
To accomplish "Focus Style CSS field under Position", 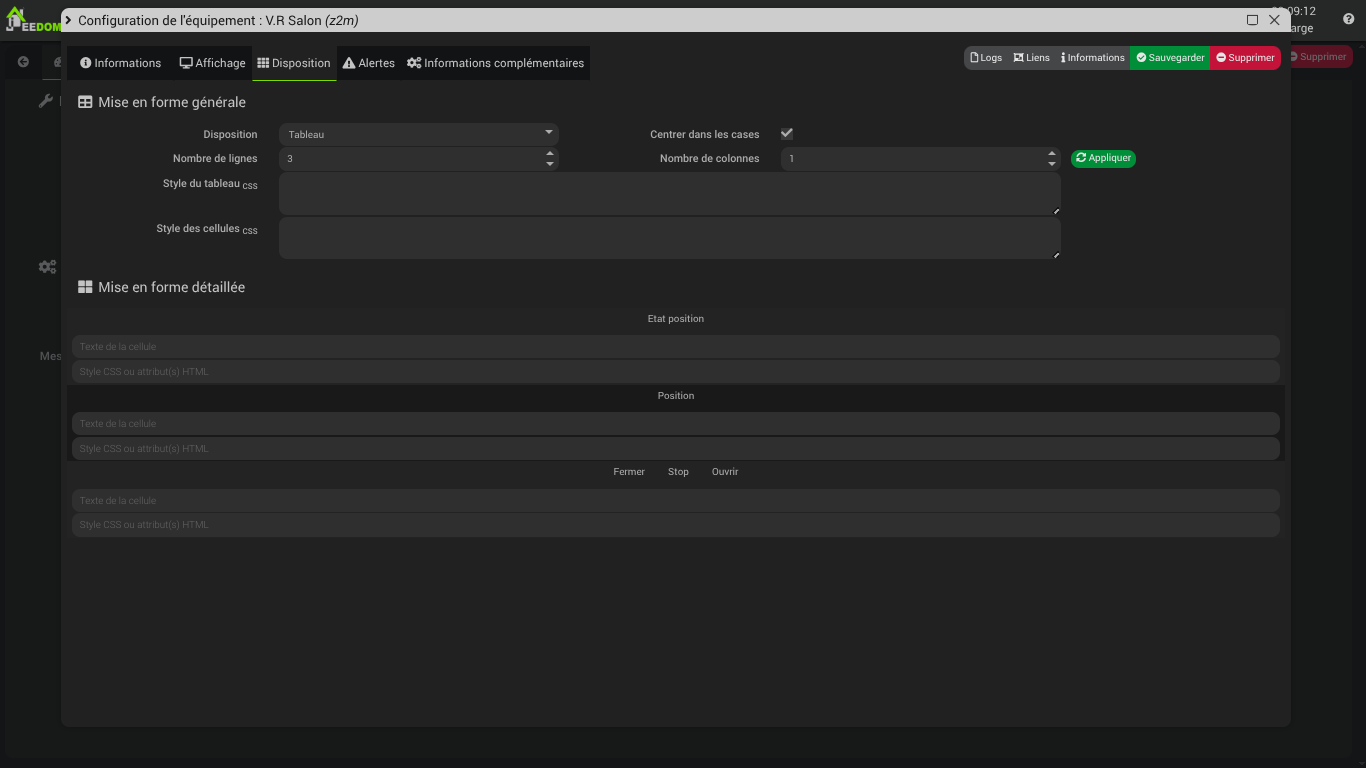I will (x=676, y=449).
